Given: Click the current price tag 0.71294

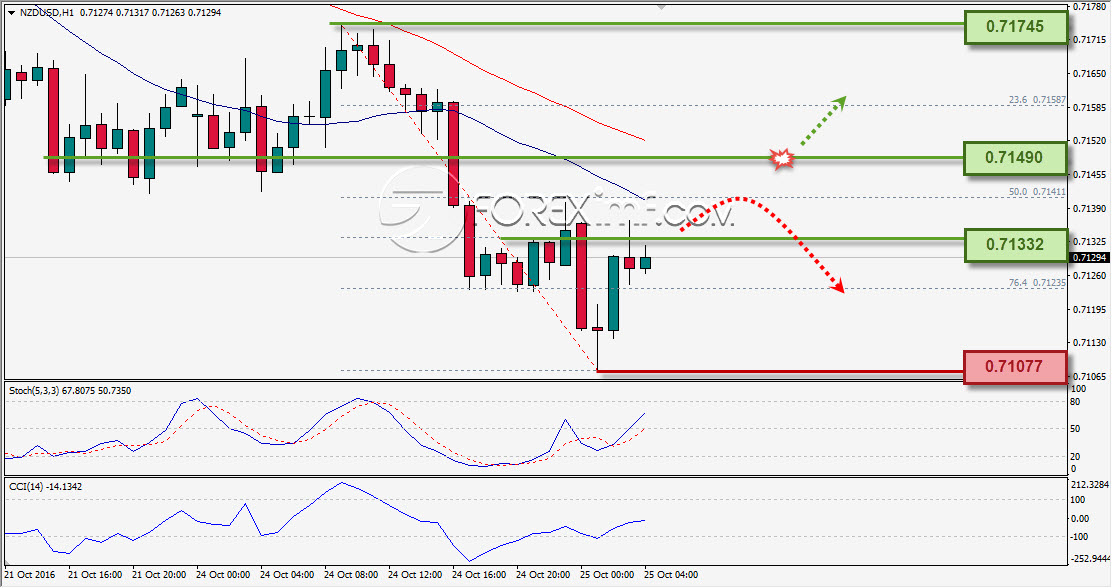Looking at the screenshot, I should point(1089,258).
